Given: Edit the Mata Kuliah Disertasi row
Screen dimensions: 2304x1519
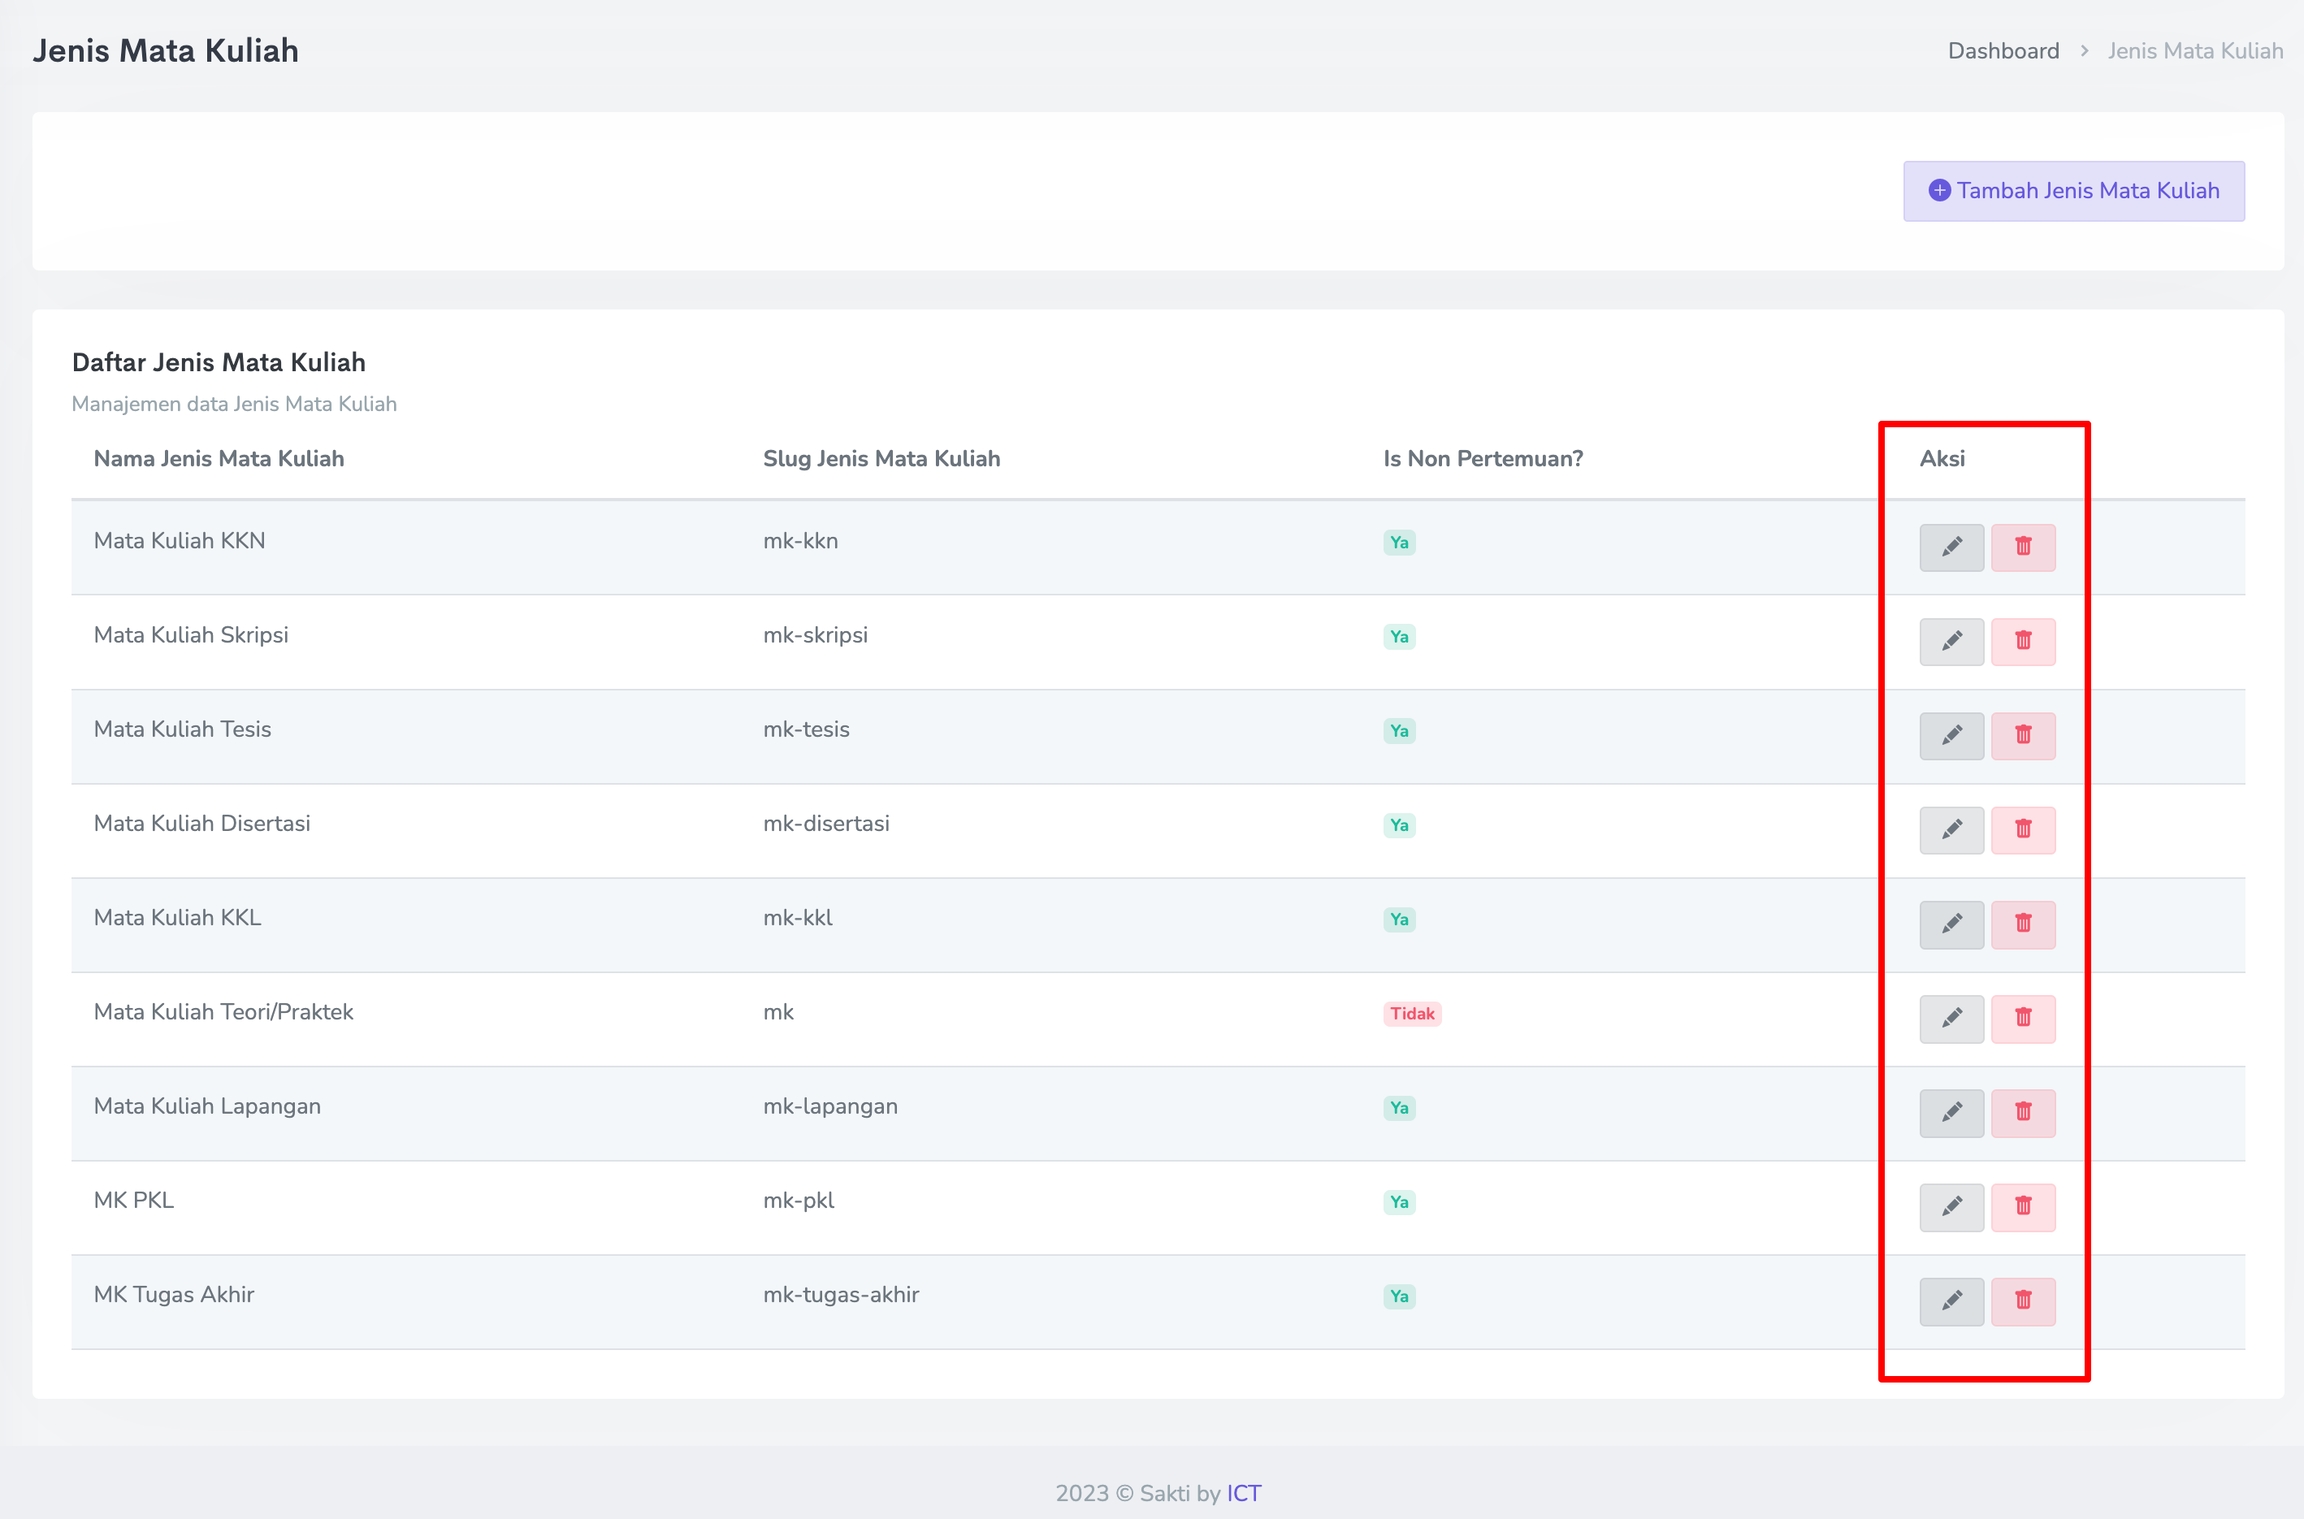Looking at the screenshot, I should 1951,830.
